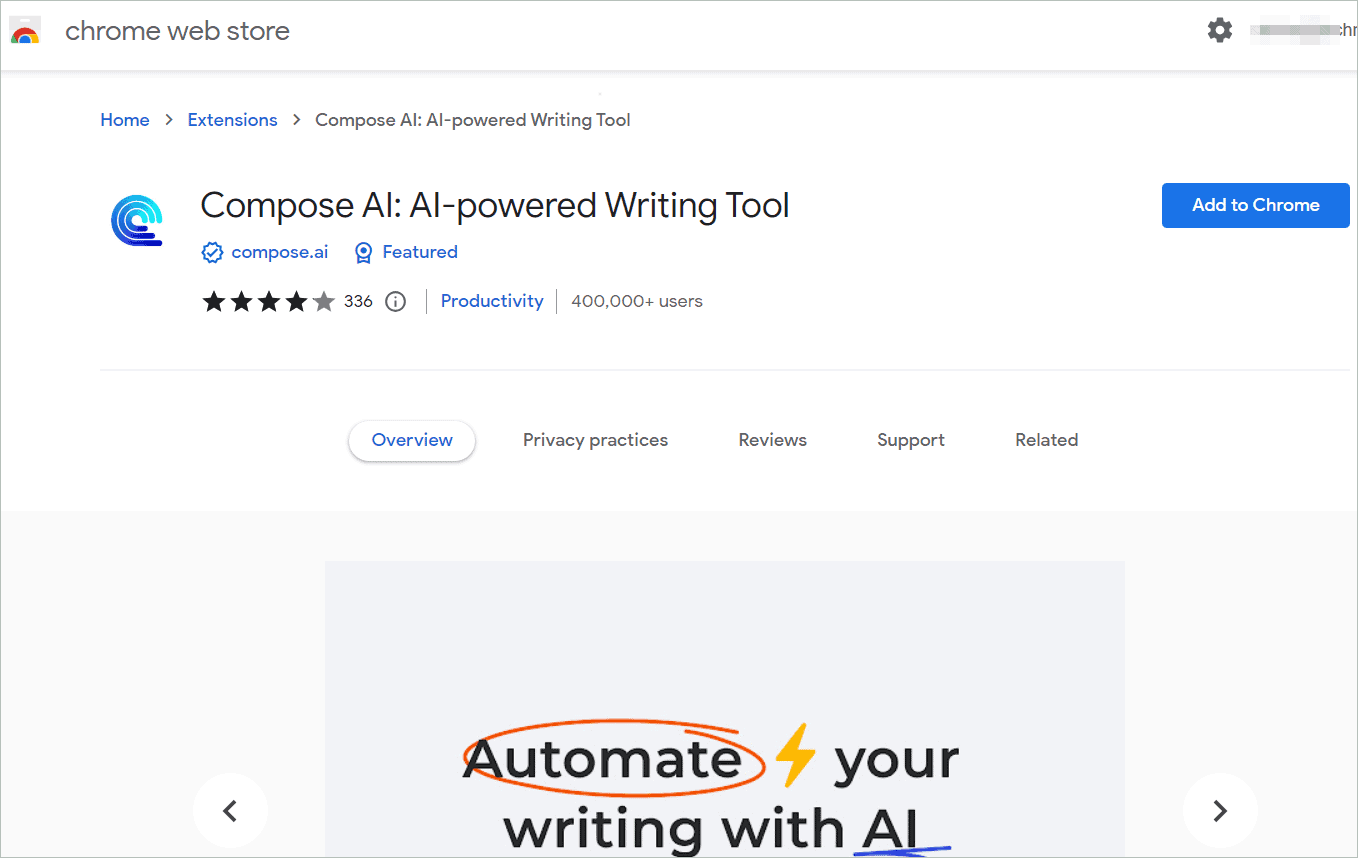The height and width of the screenshot is (858, 1358).
Task: Open the Related tab
Action: [x=1047, y=440]
